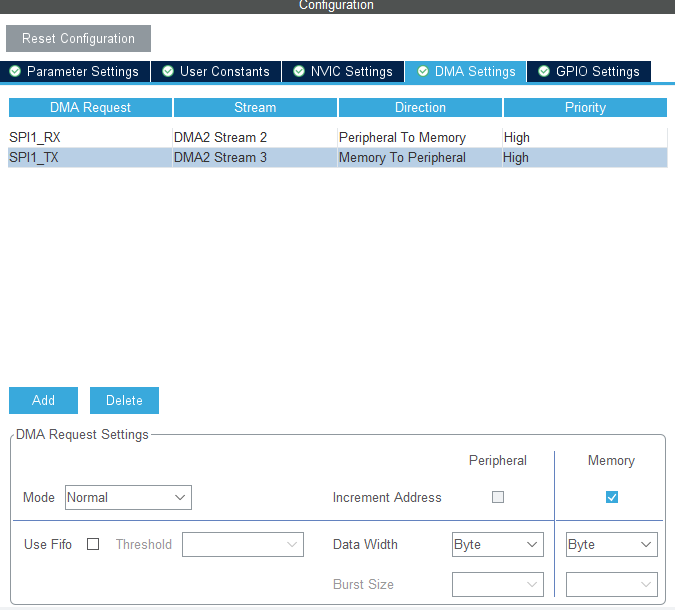Open the Fifo Threshold dropdown
This screenshot has width=675, height=610.
(x=242, y=545)
